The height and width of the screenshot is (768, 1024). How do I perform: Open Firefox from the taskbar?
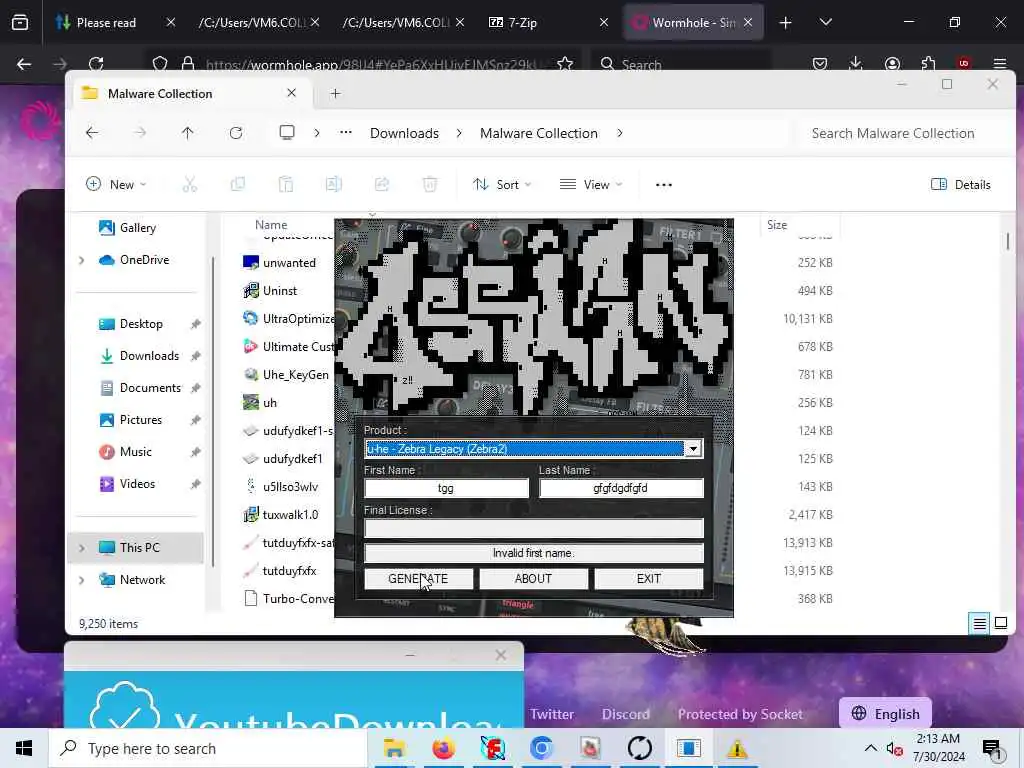point(443,748)
